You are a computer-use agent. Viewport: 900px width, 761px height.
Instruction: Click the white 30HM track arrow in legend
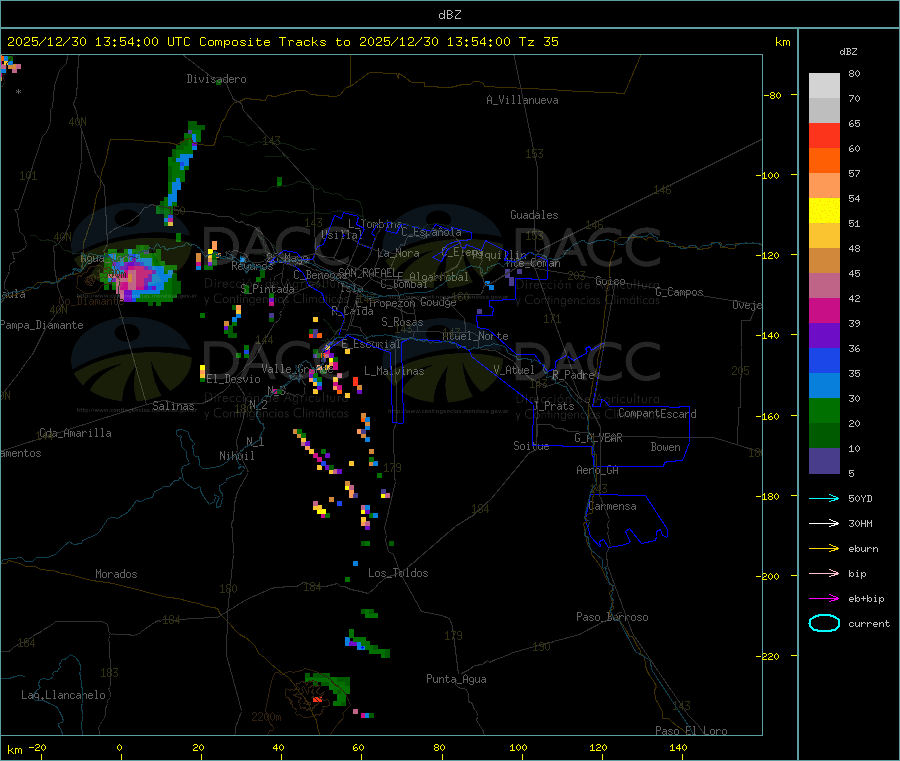pyautogui.click(x=824, y=523)
